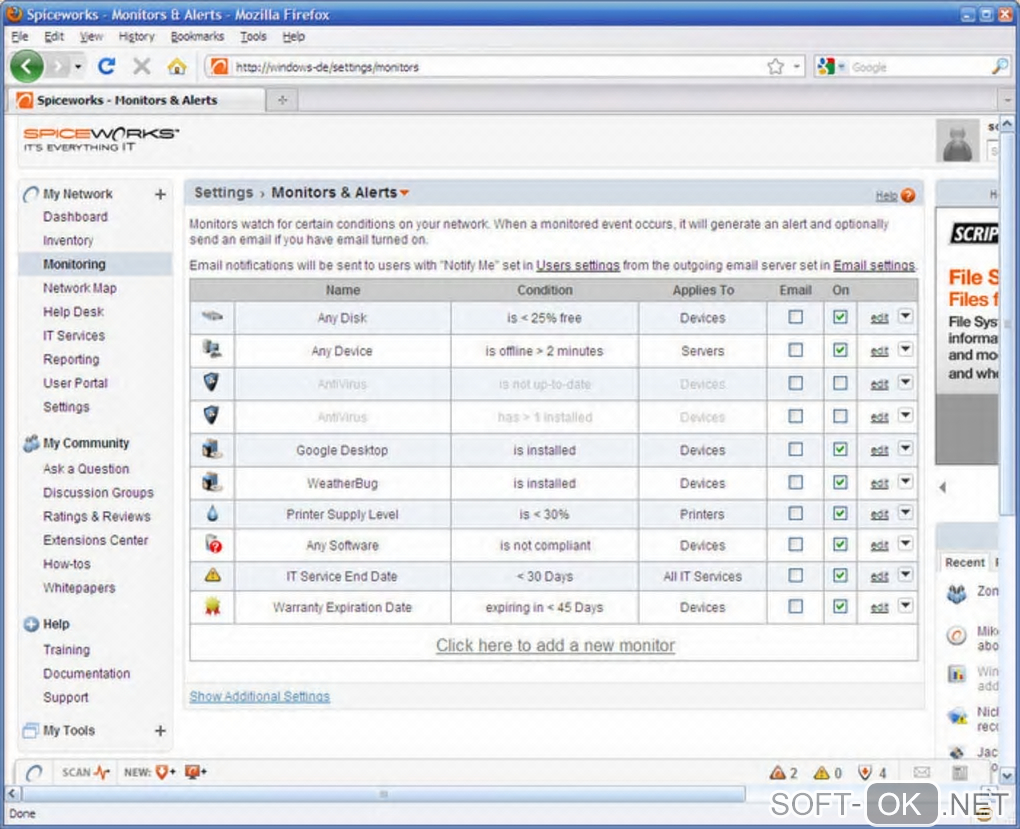Click the user avatar picture
Screen dimensions: 1020x829
(958, 140)
